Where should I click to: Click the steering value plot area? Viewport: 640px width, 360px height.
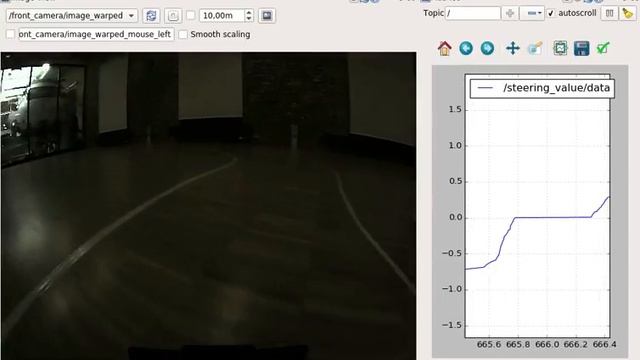coord(537,206)
